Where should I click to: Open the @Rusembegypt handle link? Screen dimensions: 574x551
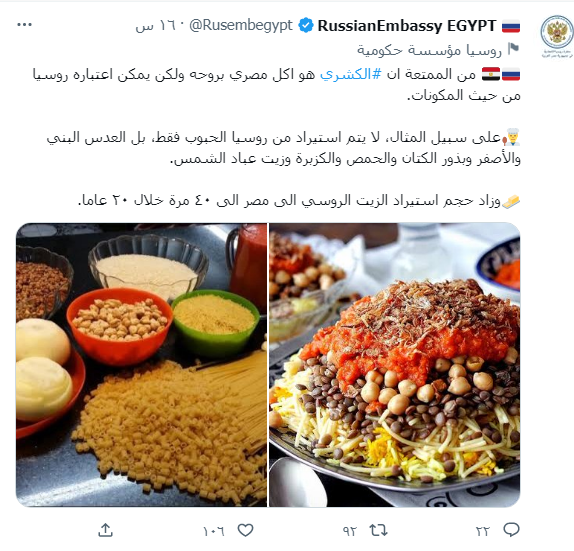pos(241,26)
